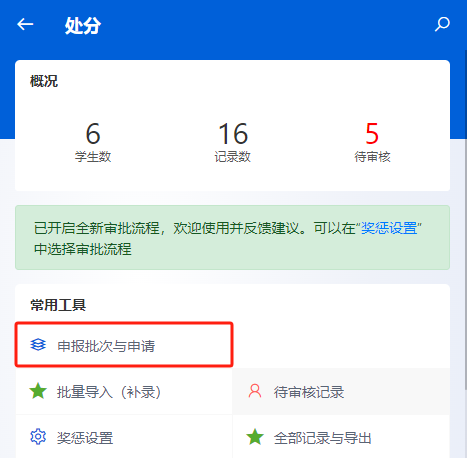467x458 pixels.
Task: Open 全部记录与导出 entry
Action: [341, 437]
